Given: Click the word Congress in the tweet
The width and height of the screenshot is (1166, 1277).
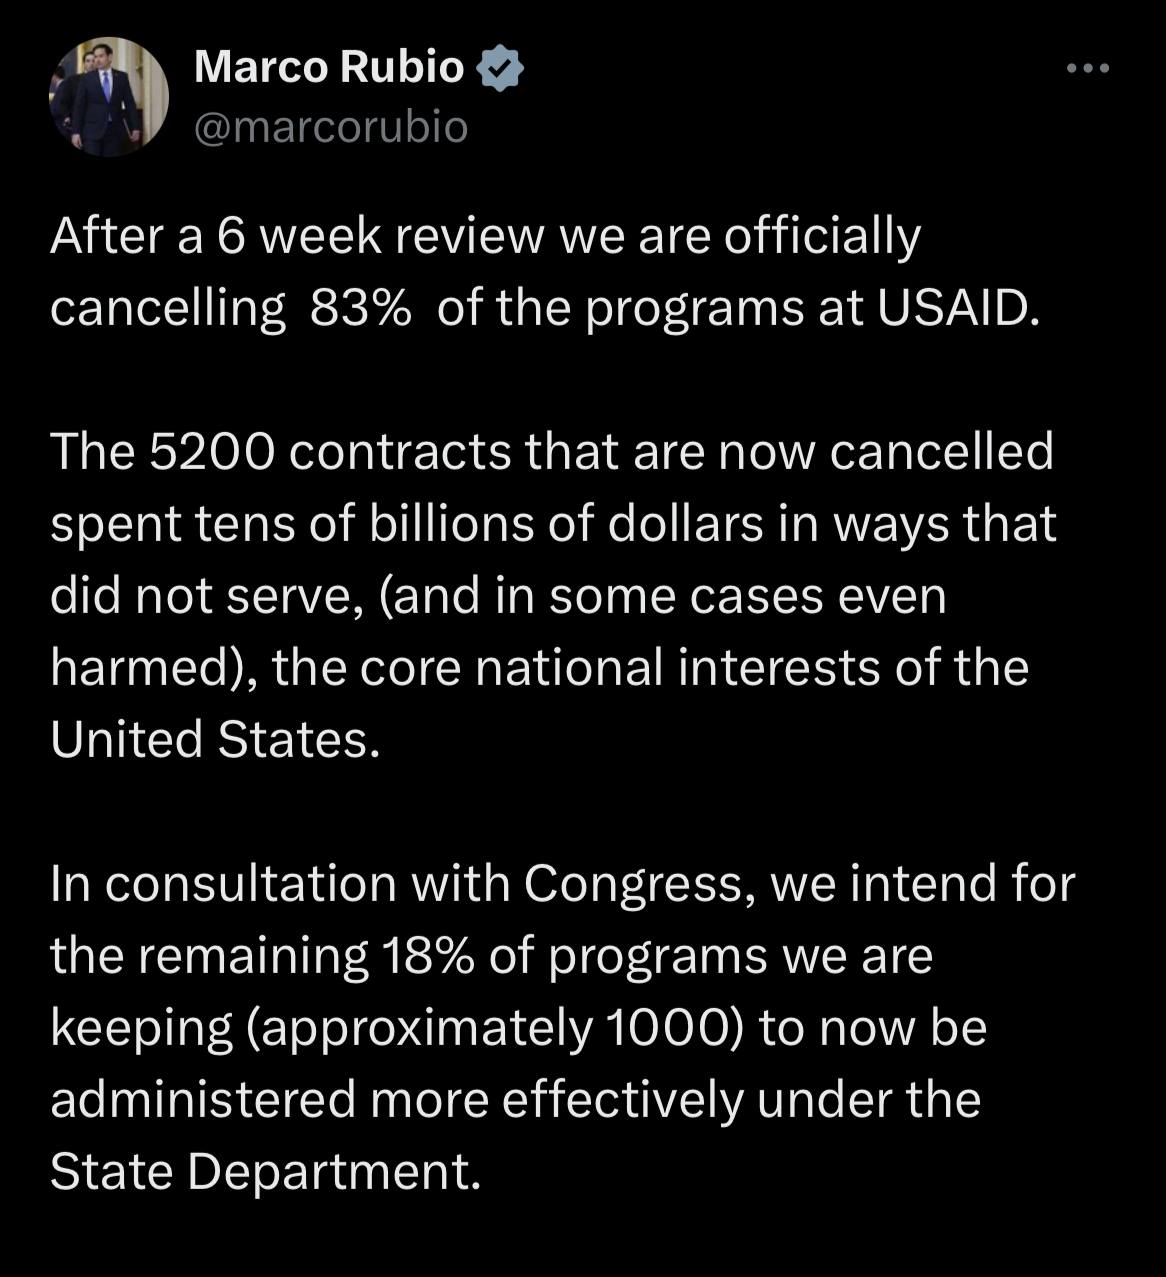Looking at the screenshot, I should [634, 883].
